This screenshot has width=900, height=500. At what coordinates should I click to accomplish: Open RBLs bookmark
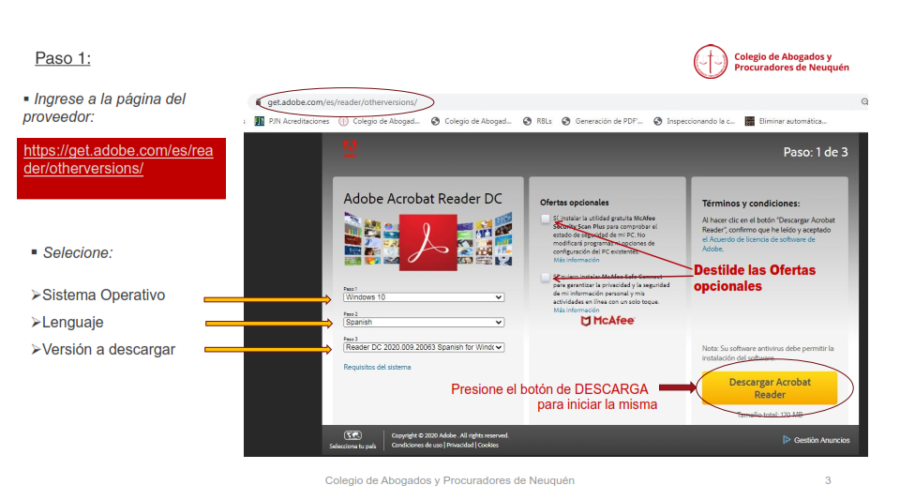537,121
